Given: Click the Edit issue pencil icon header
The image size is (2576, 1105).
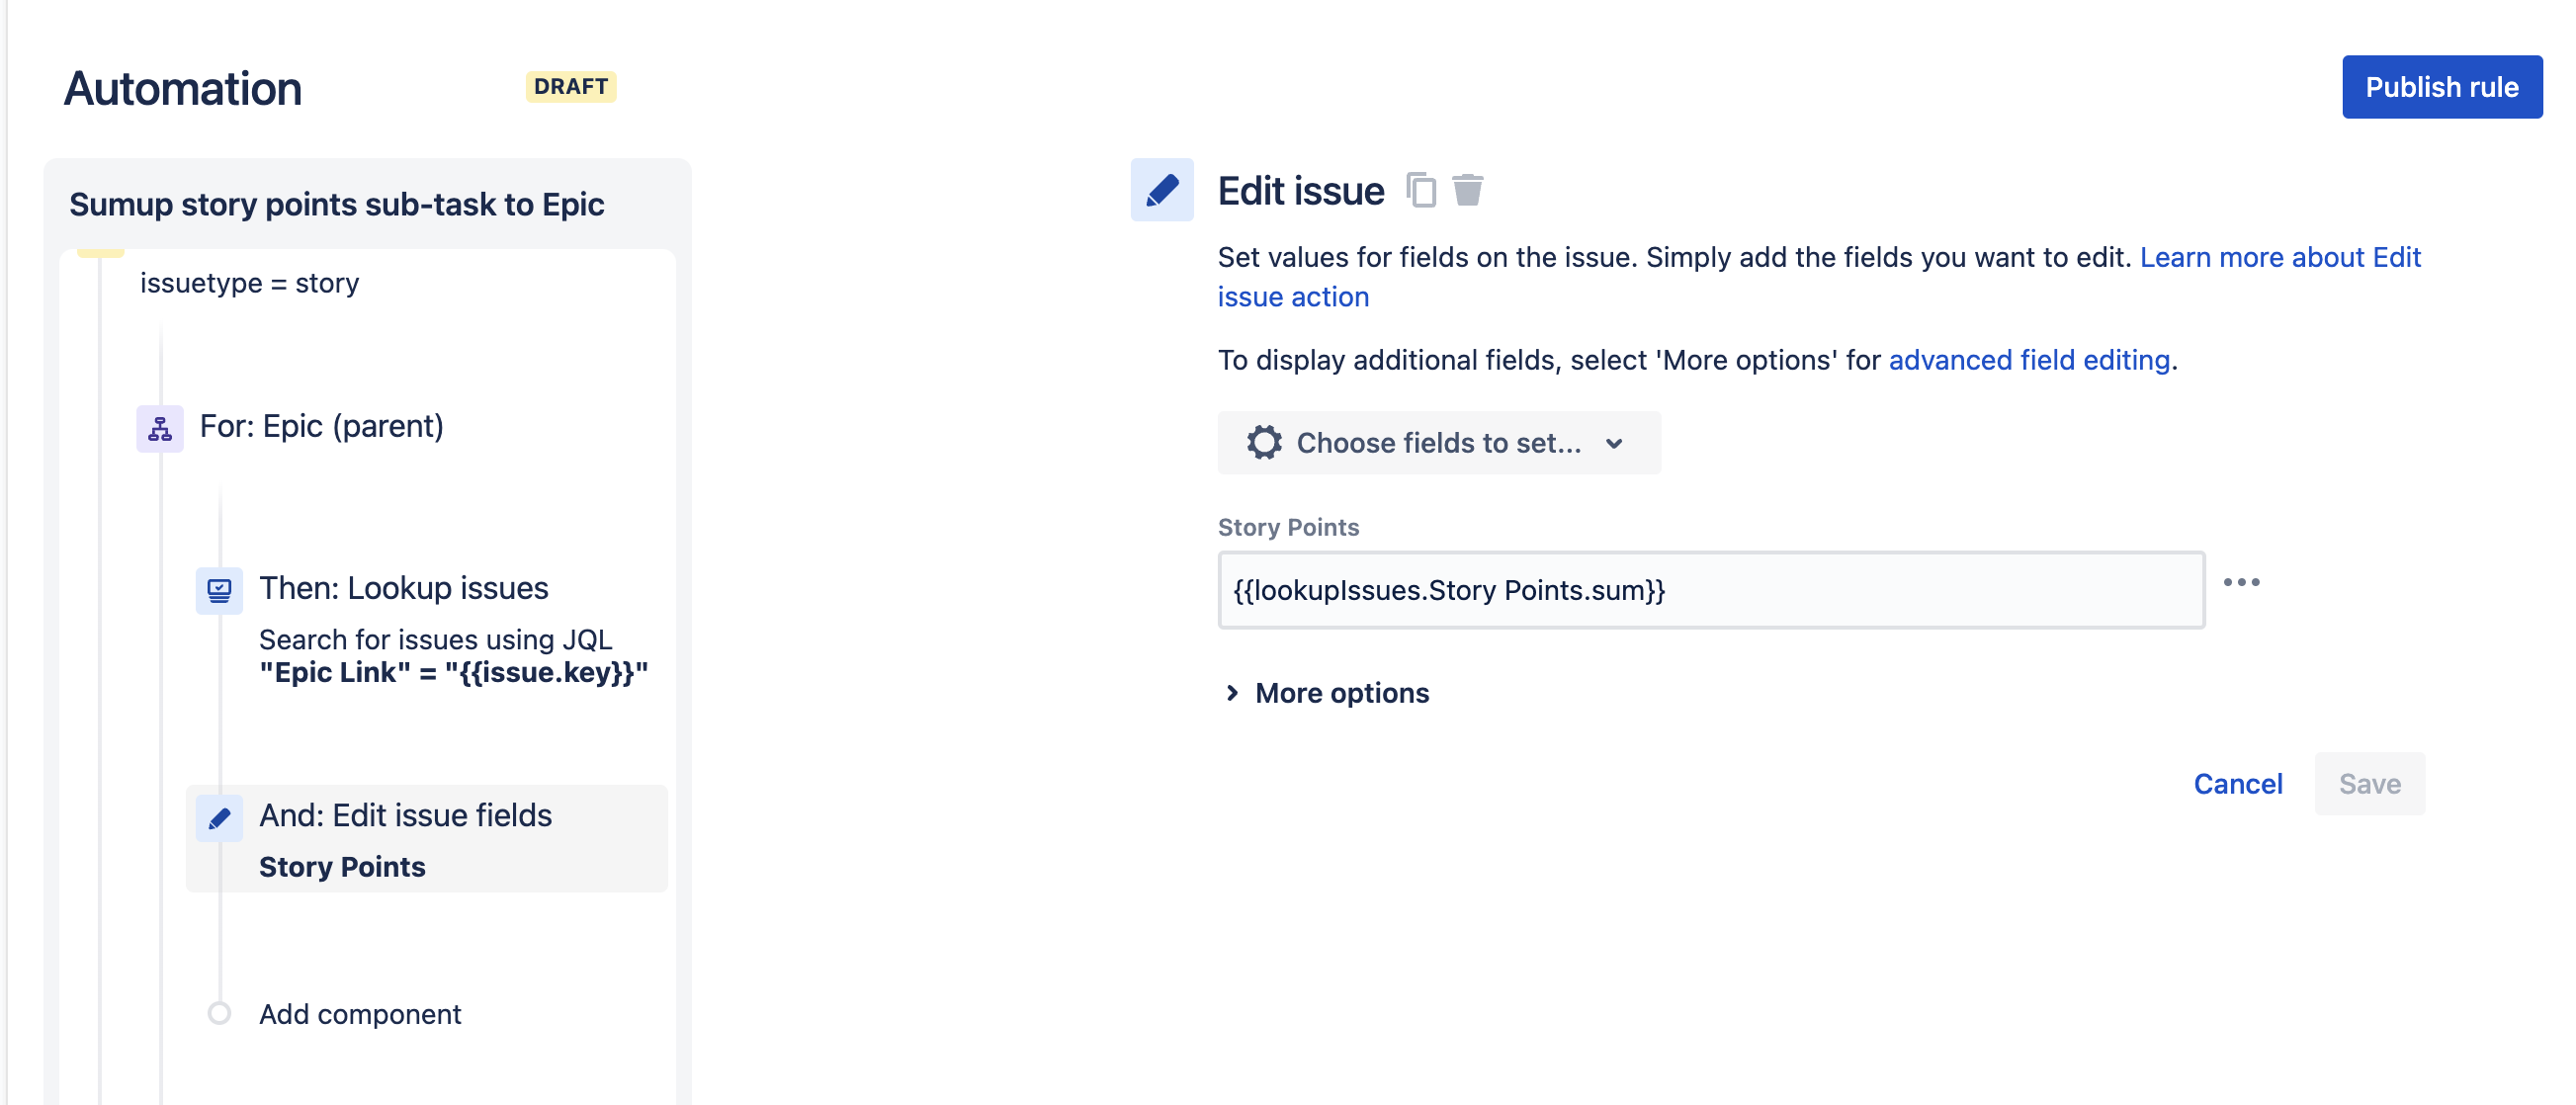Looking at the screenshot, I should click(1161, 190).
